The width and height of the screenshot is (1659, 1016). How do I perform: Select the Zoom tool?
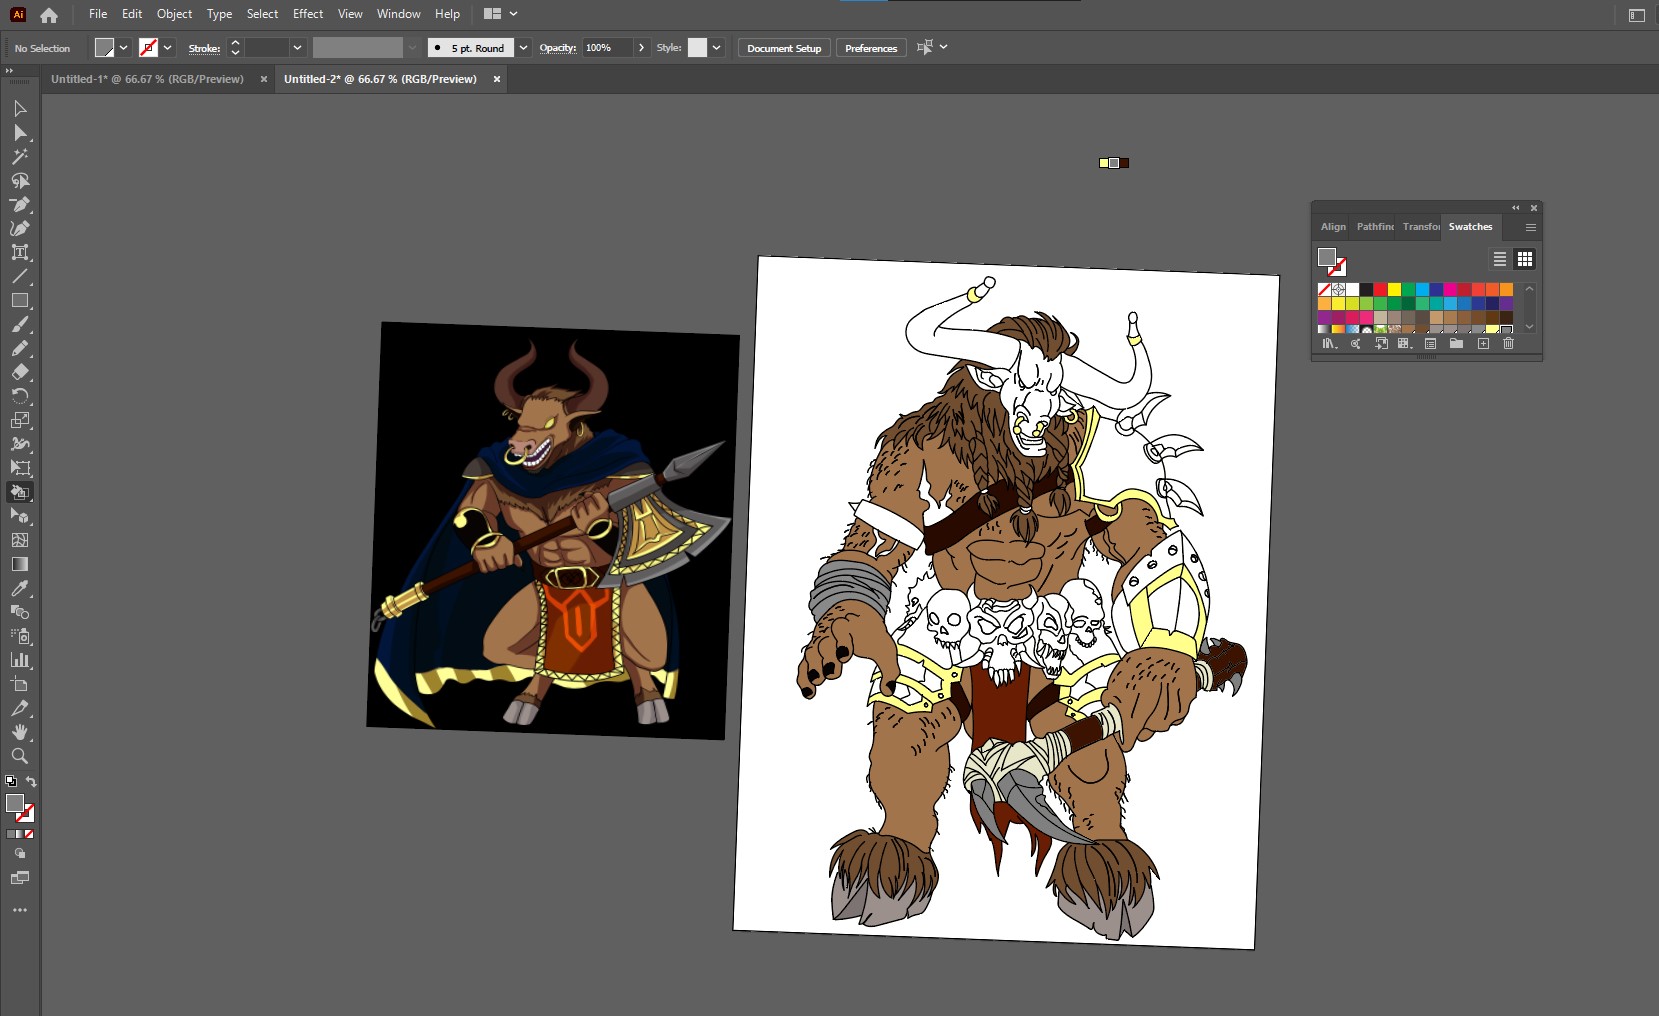point(20,756)
